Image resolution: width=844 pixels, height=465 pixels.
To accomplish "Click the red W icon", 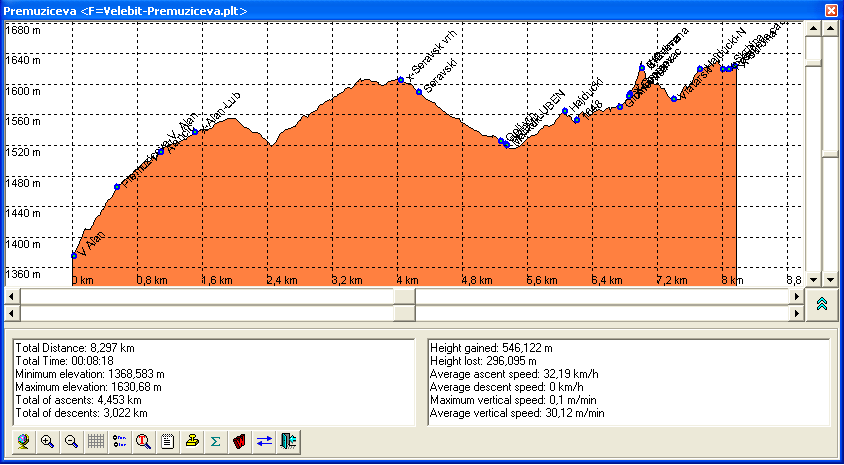I will pos(240,441).
